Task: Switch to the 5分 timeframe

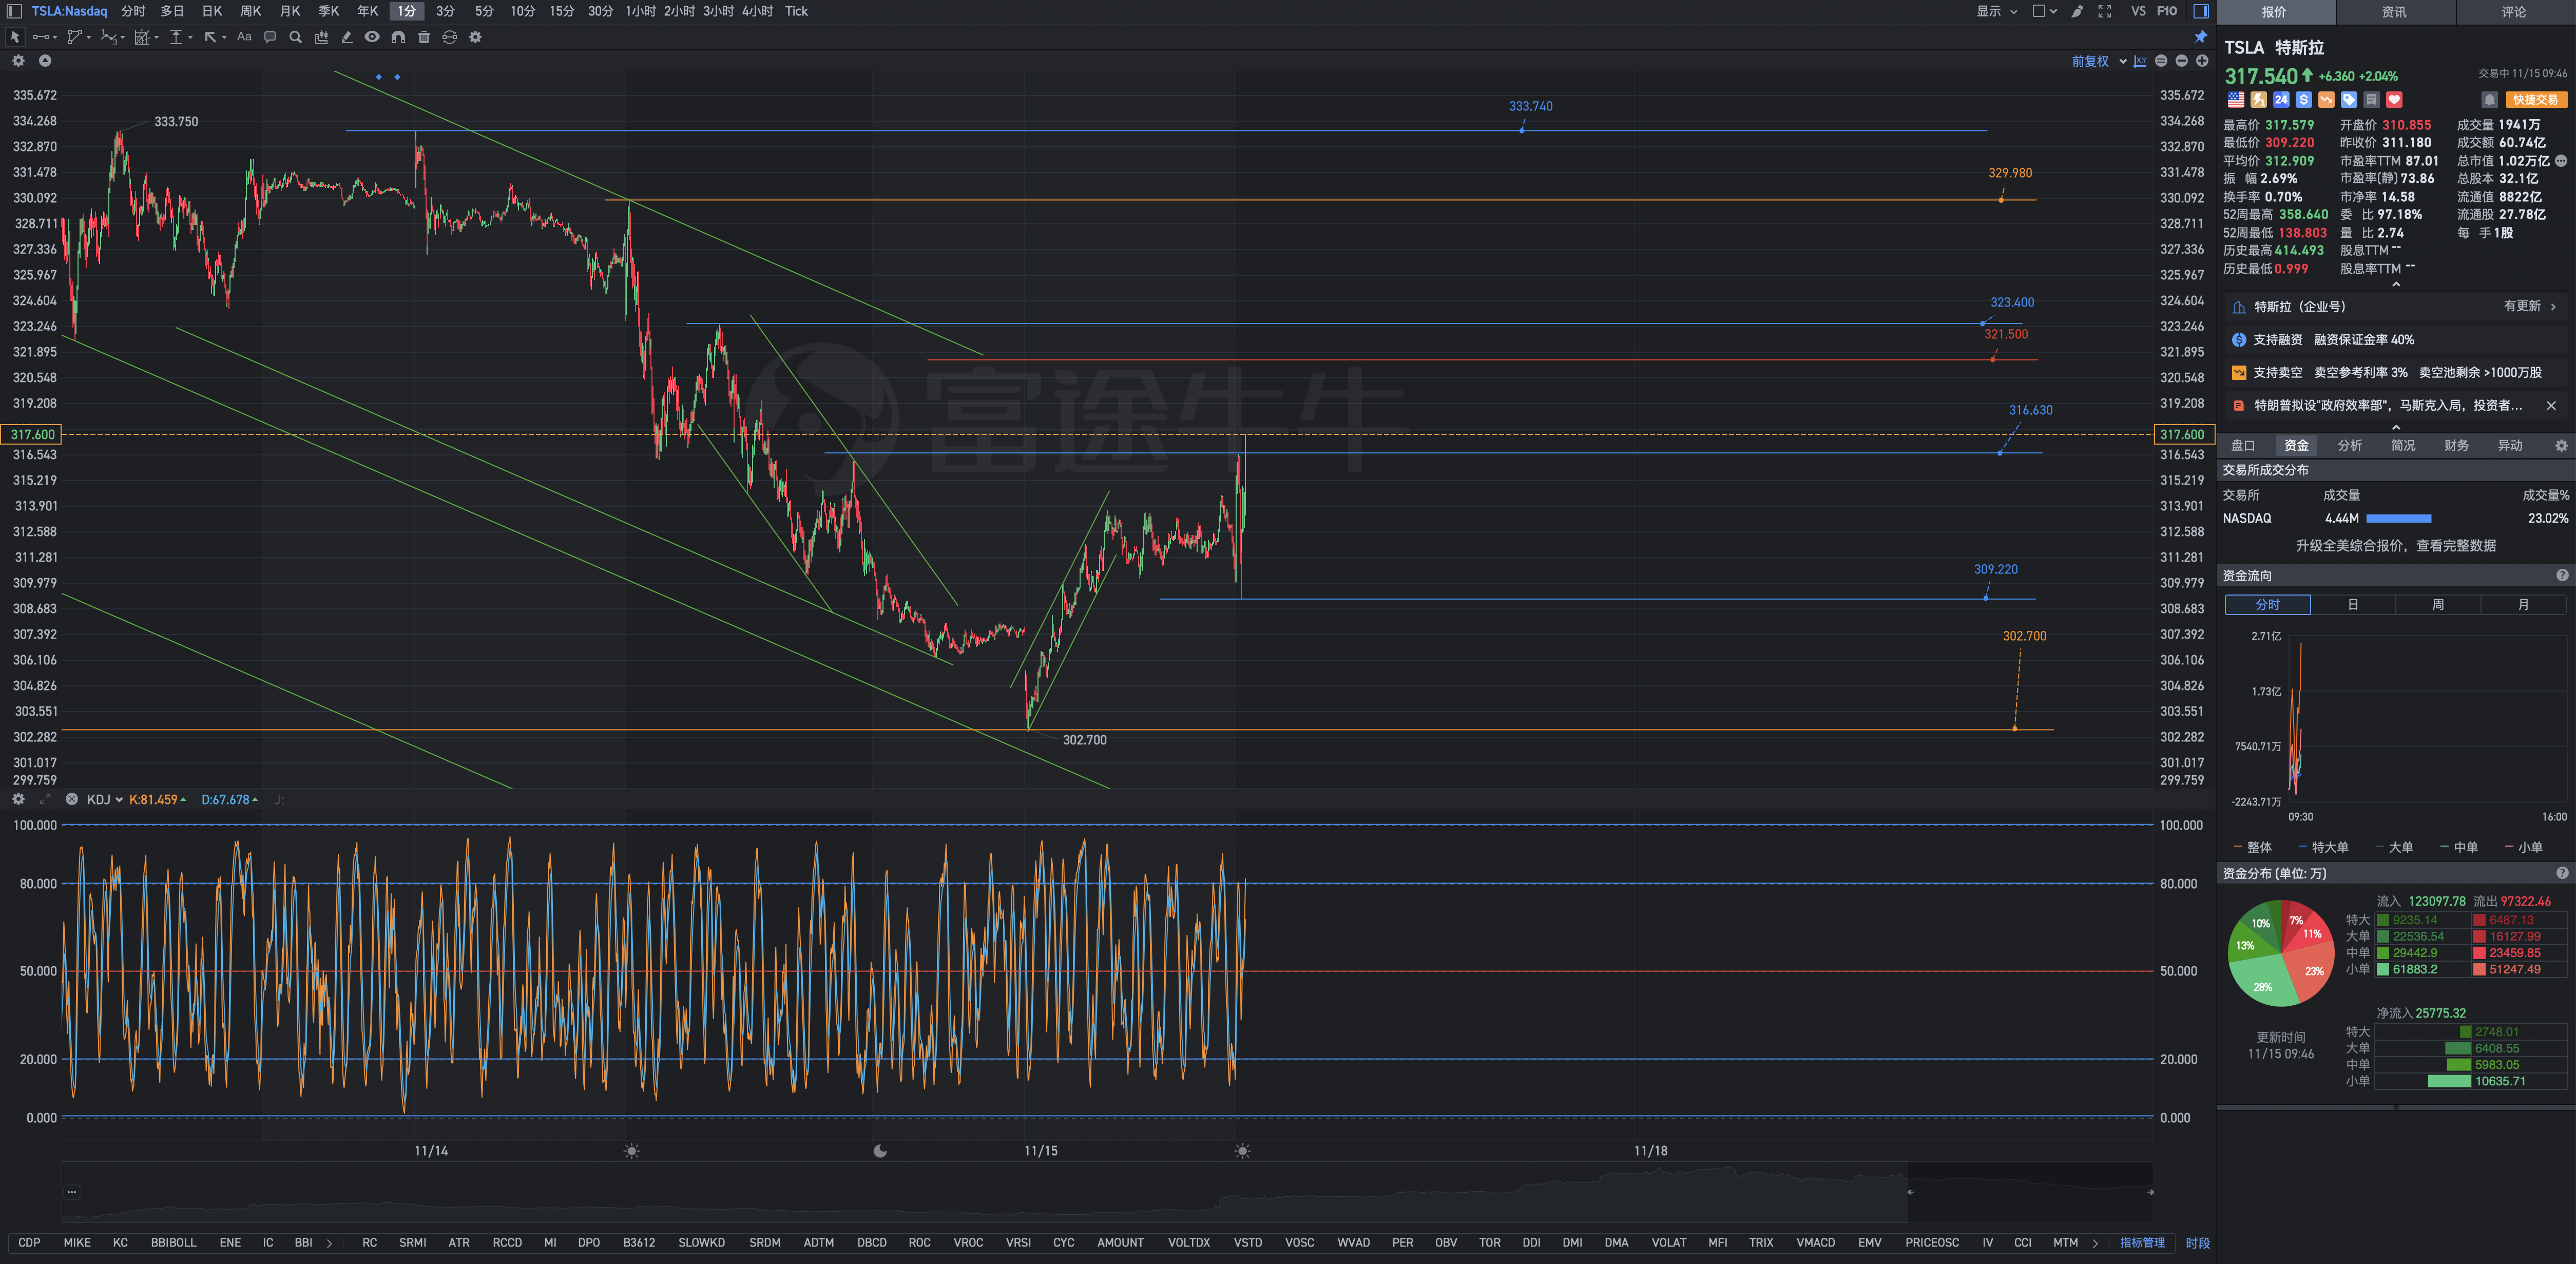Action: 484,11
